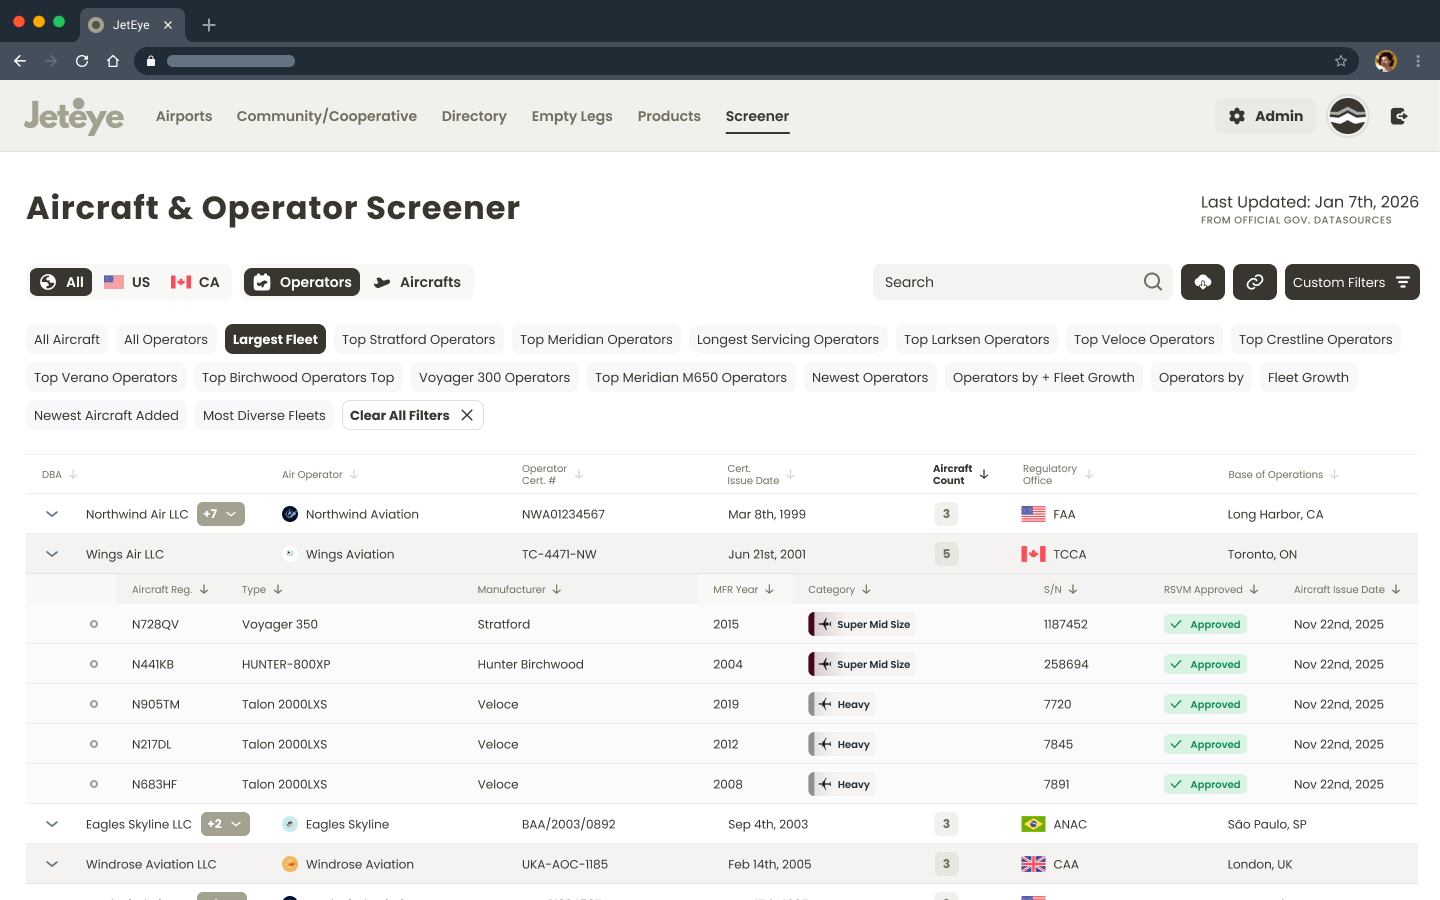Sort by Base of Operations arrow
Image resolution: width=1440 pixels, height=900 pixels.
tap(1335, 474)
